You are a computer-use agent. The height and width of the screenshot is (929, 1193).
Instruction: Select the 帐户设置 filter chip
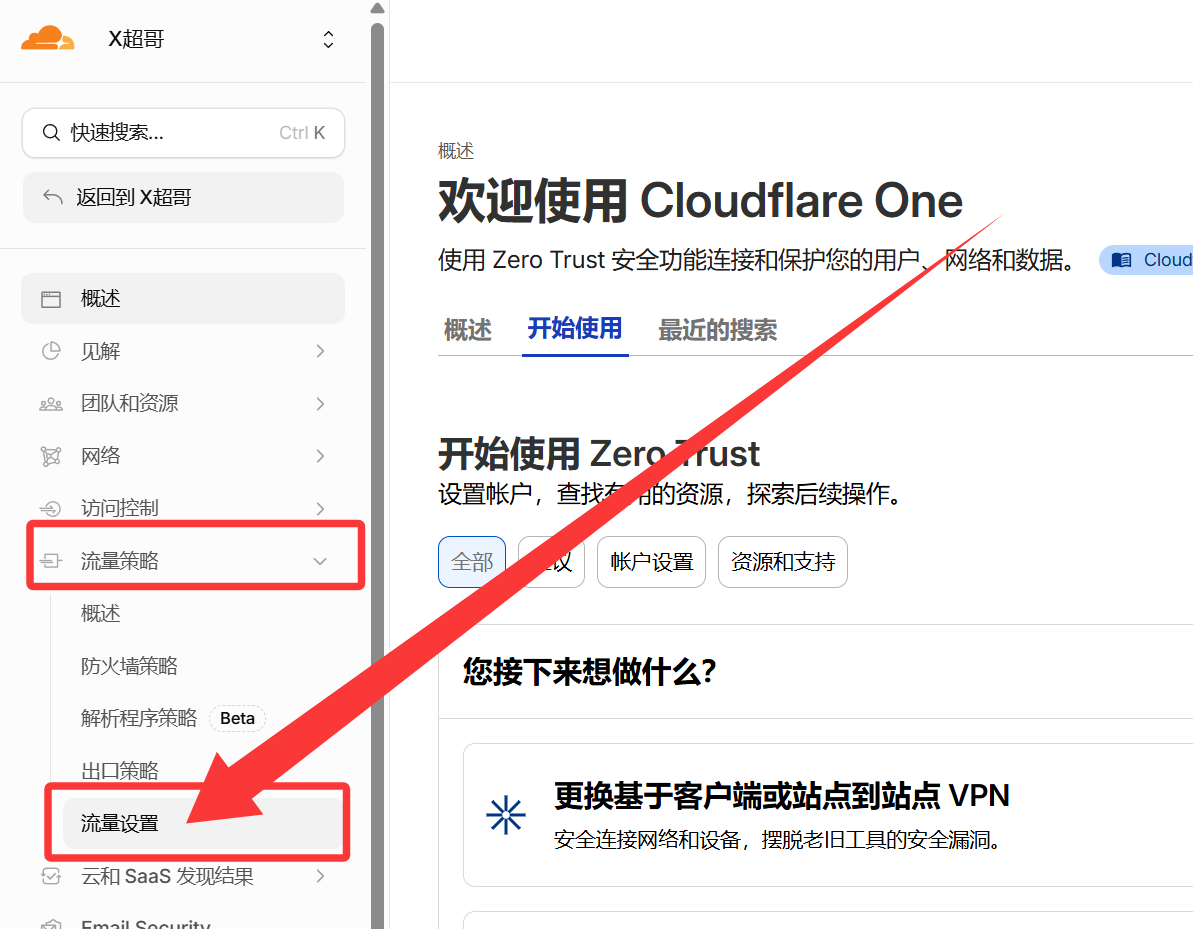pos(651,562)
